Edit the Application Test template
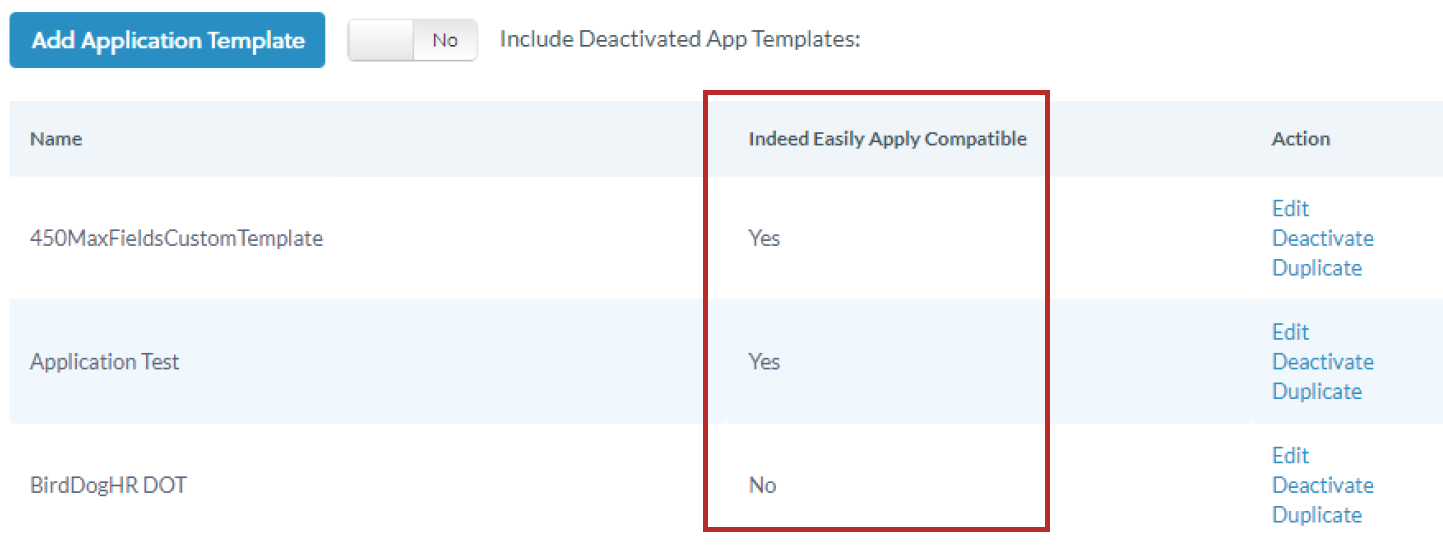This screenshot has width=1443, height=545. point(1290,332)
